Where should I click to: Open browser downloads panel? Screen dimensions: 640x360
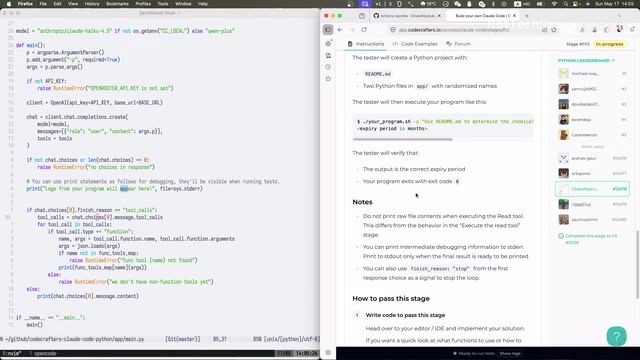pyautogui.click(x=582, y=30)
